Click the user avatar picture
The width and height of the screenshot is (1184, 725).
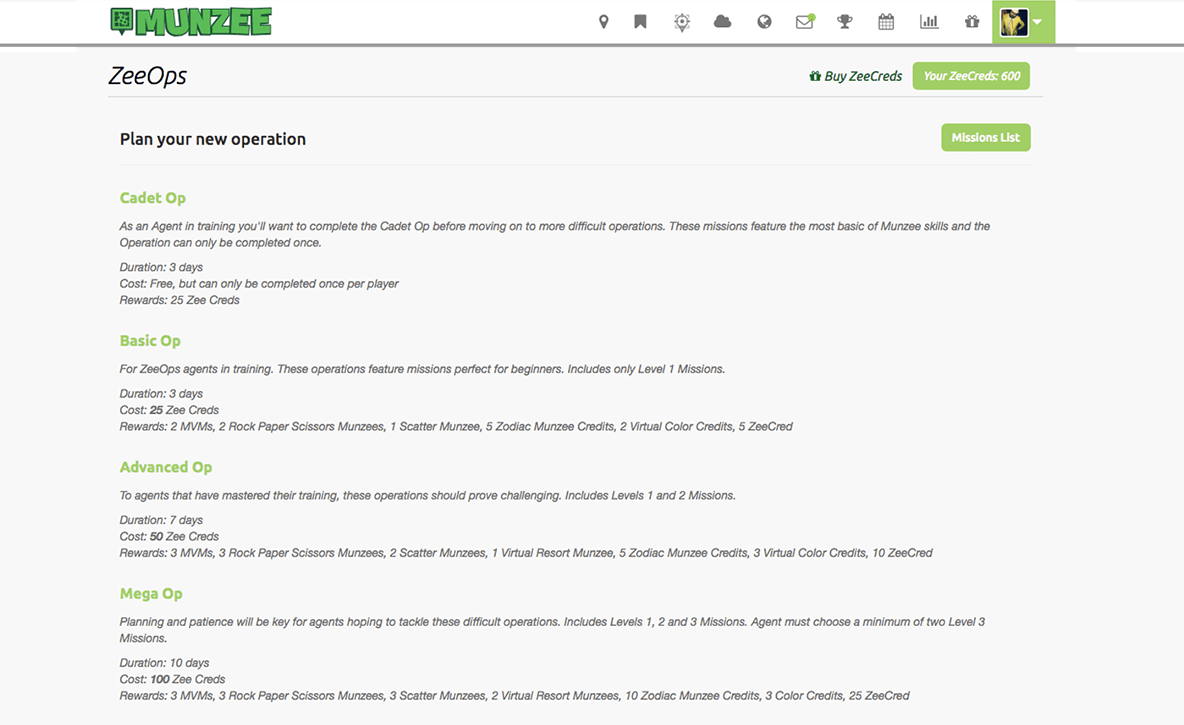click(x=1014, y=23)
